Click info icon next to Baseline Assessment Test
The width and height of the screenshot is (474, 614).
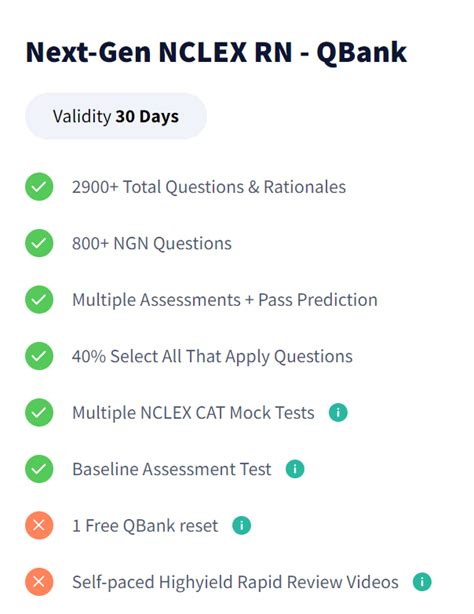pyautogui.click(x=295, y=469)
